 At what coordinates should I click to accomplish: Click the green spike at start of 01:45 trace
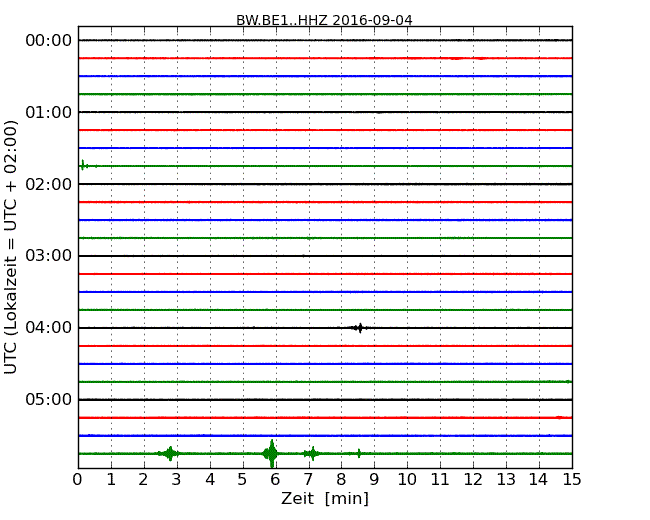tap(84, 165)
